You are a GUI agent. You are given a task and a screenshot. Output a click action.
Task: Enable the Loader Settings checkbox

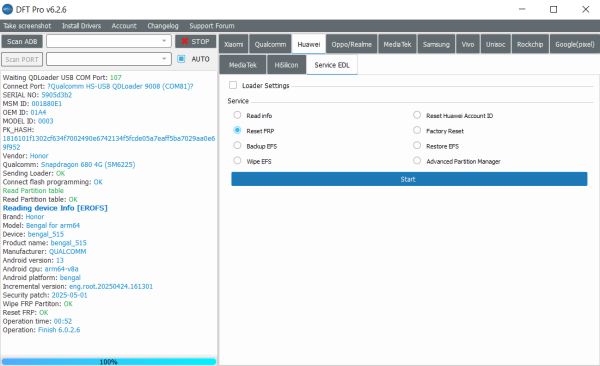(233, 85)
